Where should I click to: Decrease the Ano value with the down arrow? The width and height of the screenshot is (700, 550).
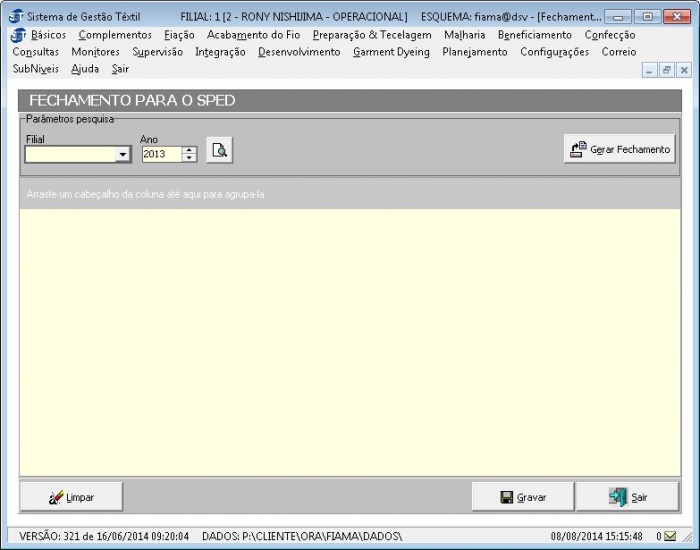click(189, 158)
